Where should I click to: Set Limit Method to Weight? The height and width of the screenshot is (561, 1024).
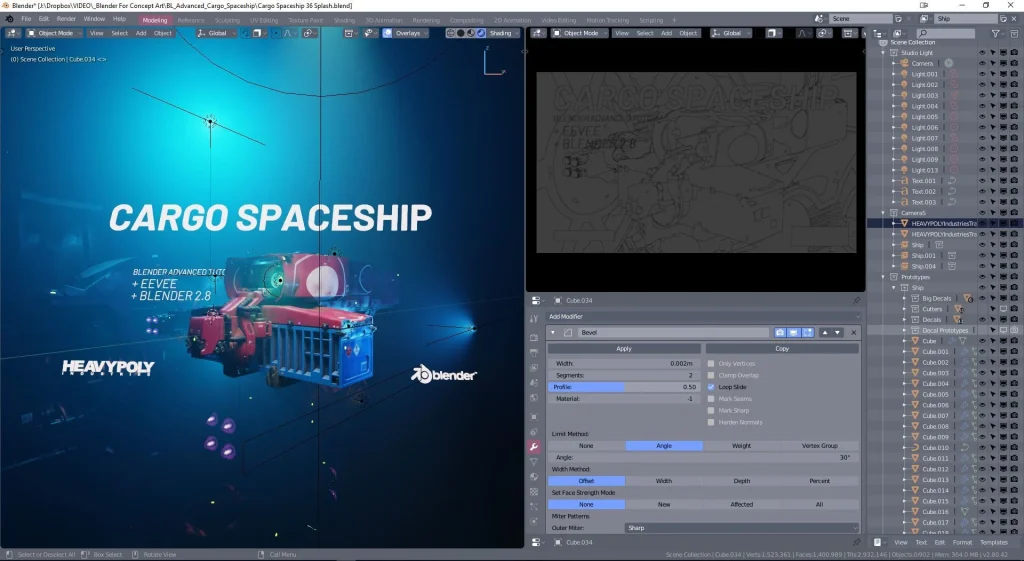[x=741, y=445]
